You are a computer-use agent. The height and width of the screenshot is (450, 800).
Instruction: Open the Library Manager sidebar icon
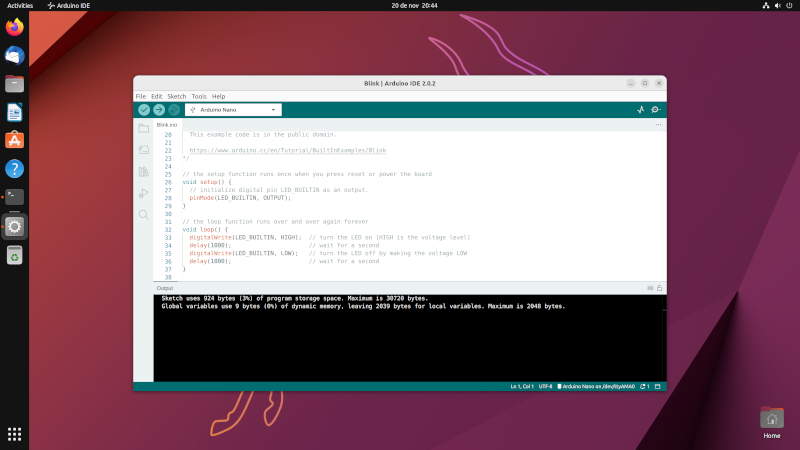coord(144,171)
